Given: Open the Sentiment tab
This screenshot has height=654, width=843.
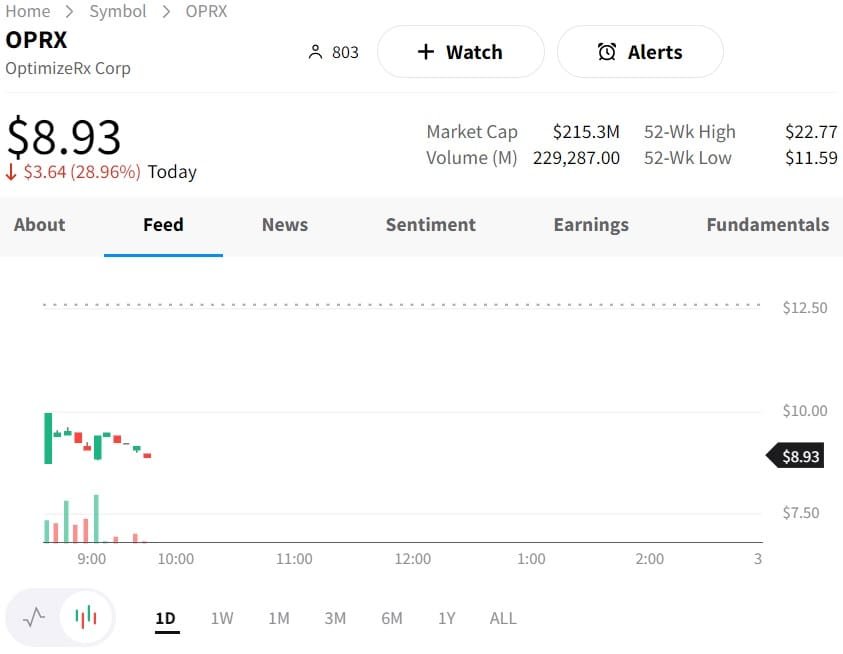Looking at the screenshot, I should [x=431, y=225].
